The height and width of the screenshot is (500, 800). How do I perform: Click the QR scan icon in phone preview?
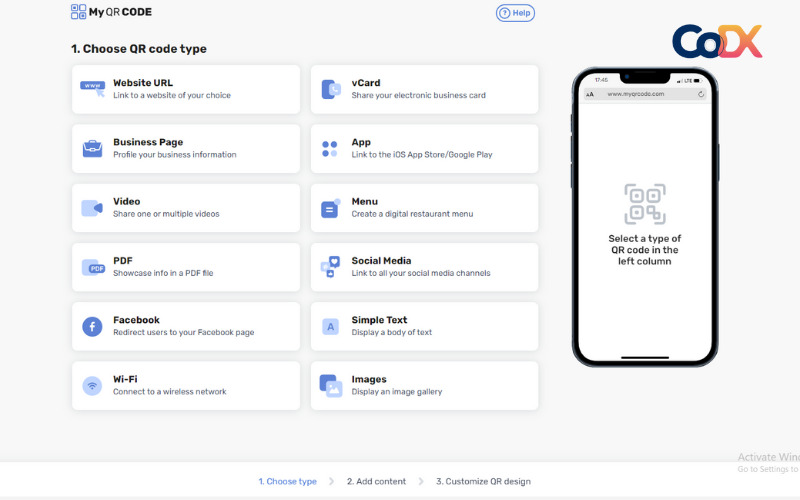tap(645, 204)
